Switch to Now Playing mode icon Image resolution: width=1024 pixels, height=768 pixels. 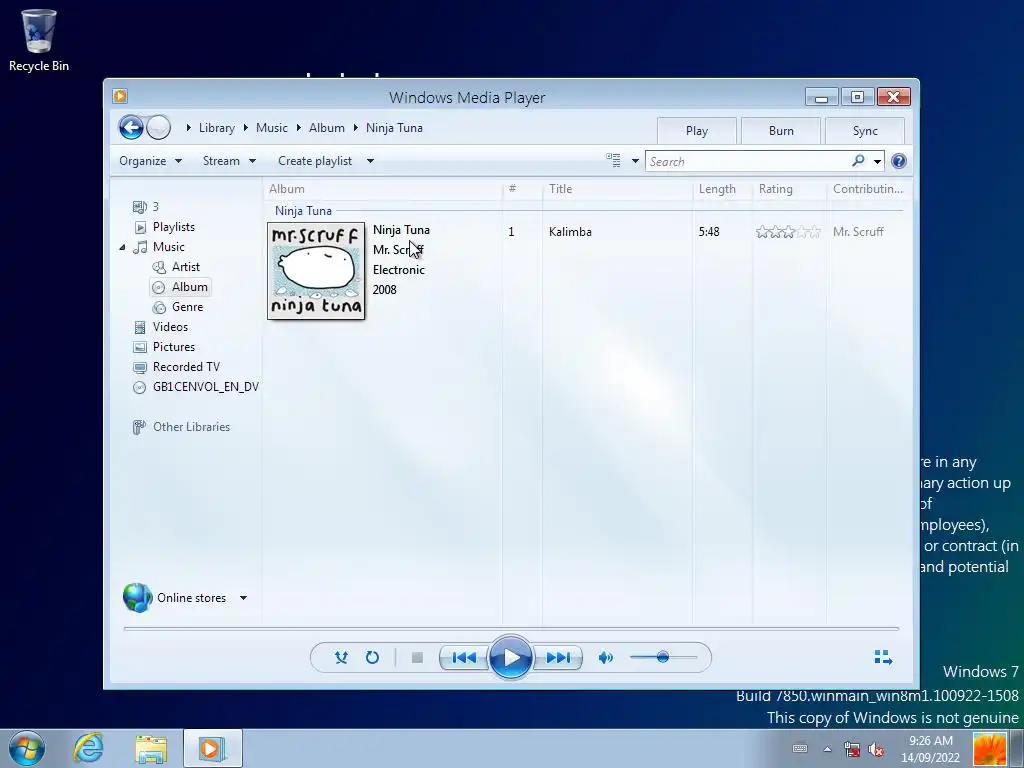tap(883, 658)
